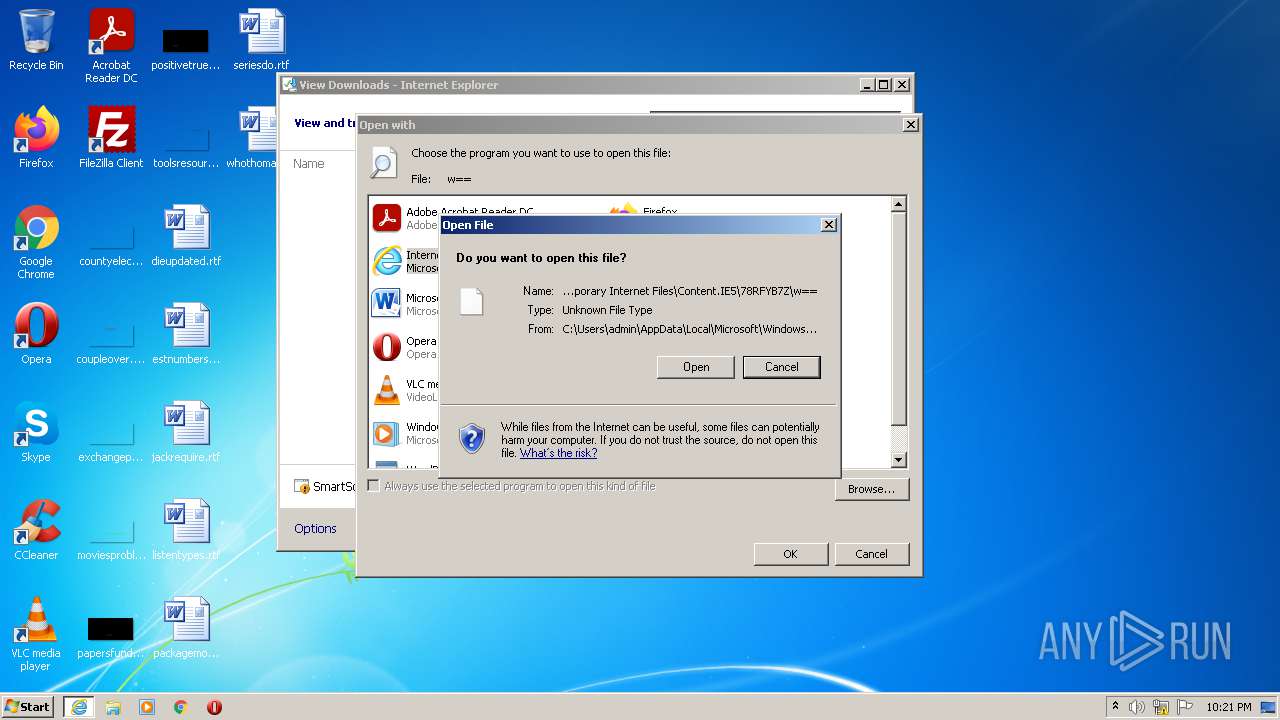Toggle Always use the selected program checkbox
This screenshot has width=1280, height=720.
coord(374,486)
